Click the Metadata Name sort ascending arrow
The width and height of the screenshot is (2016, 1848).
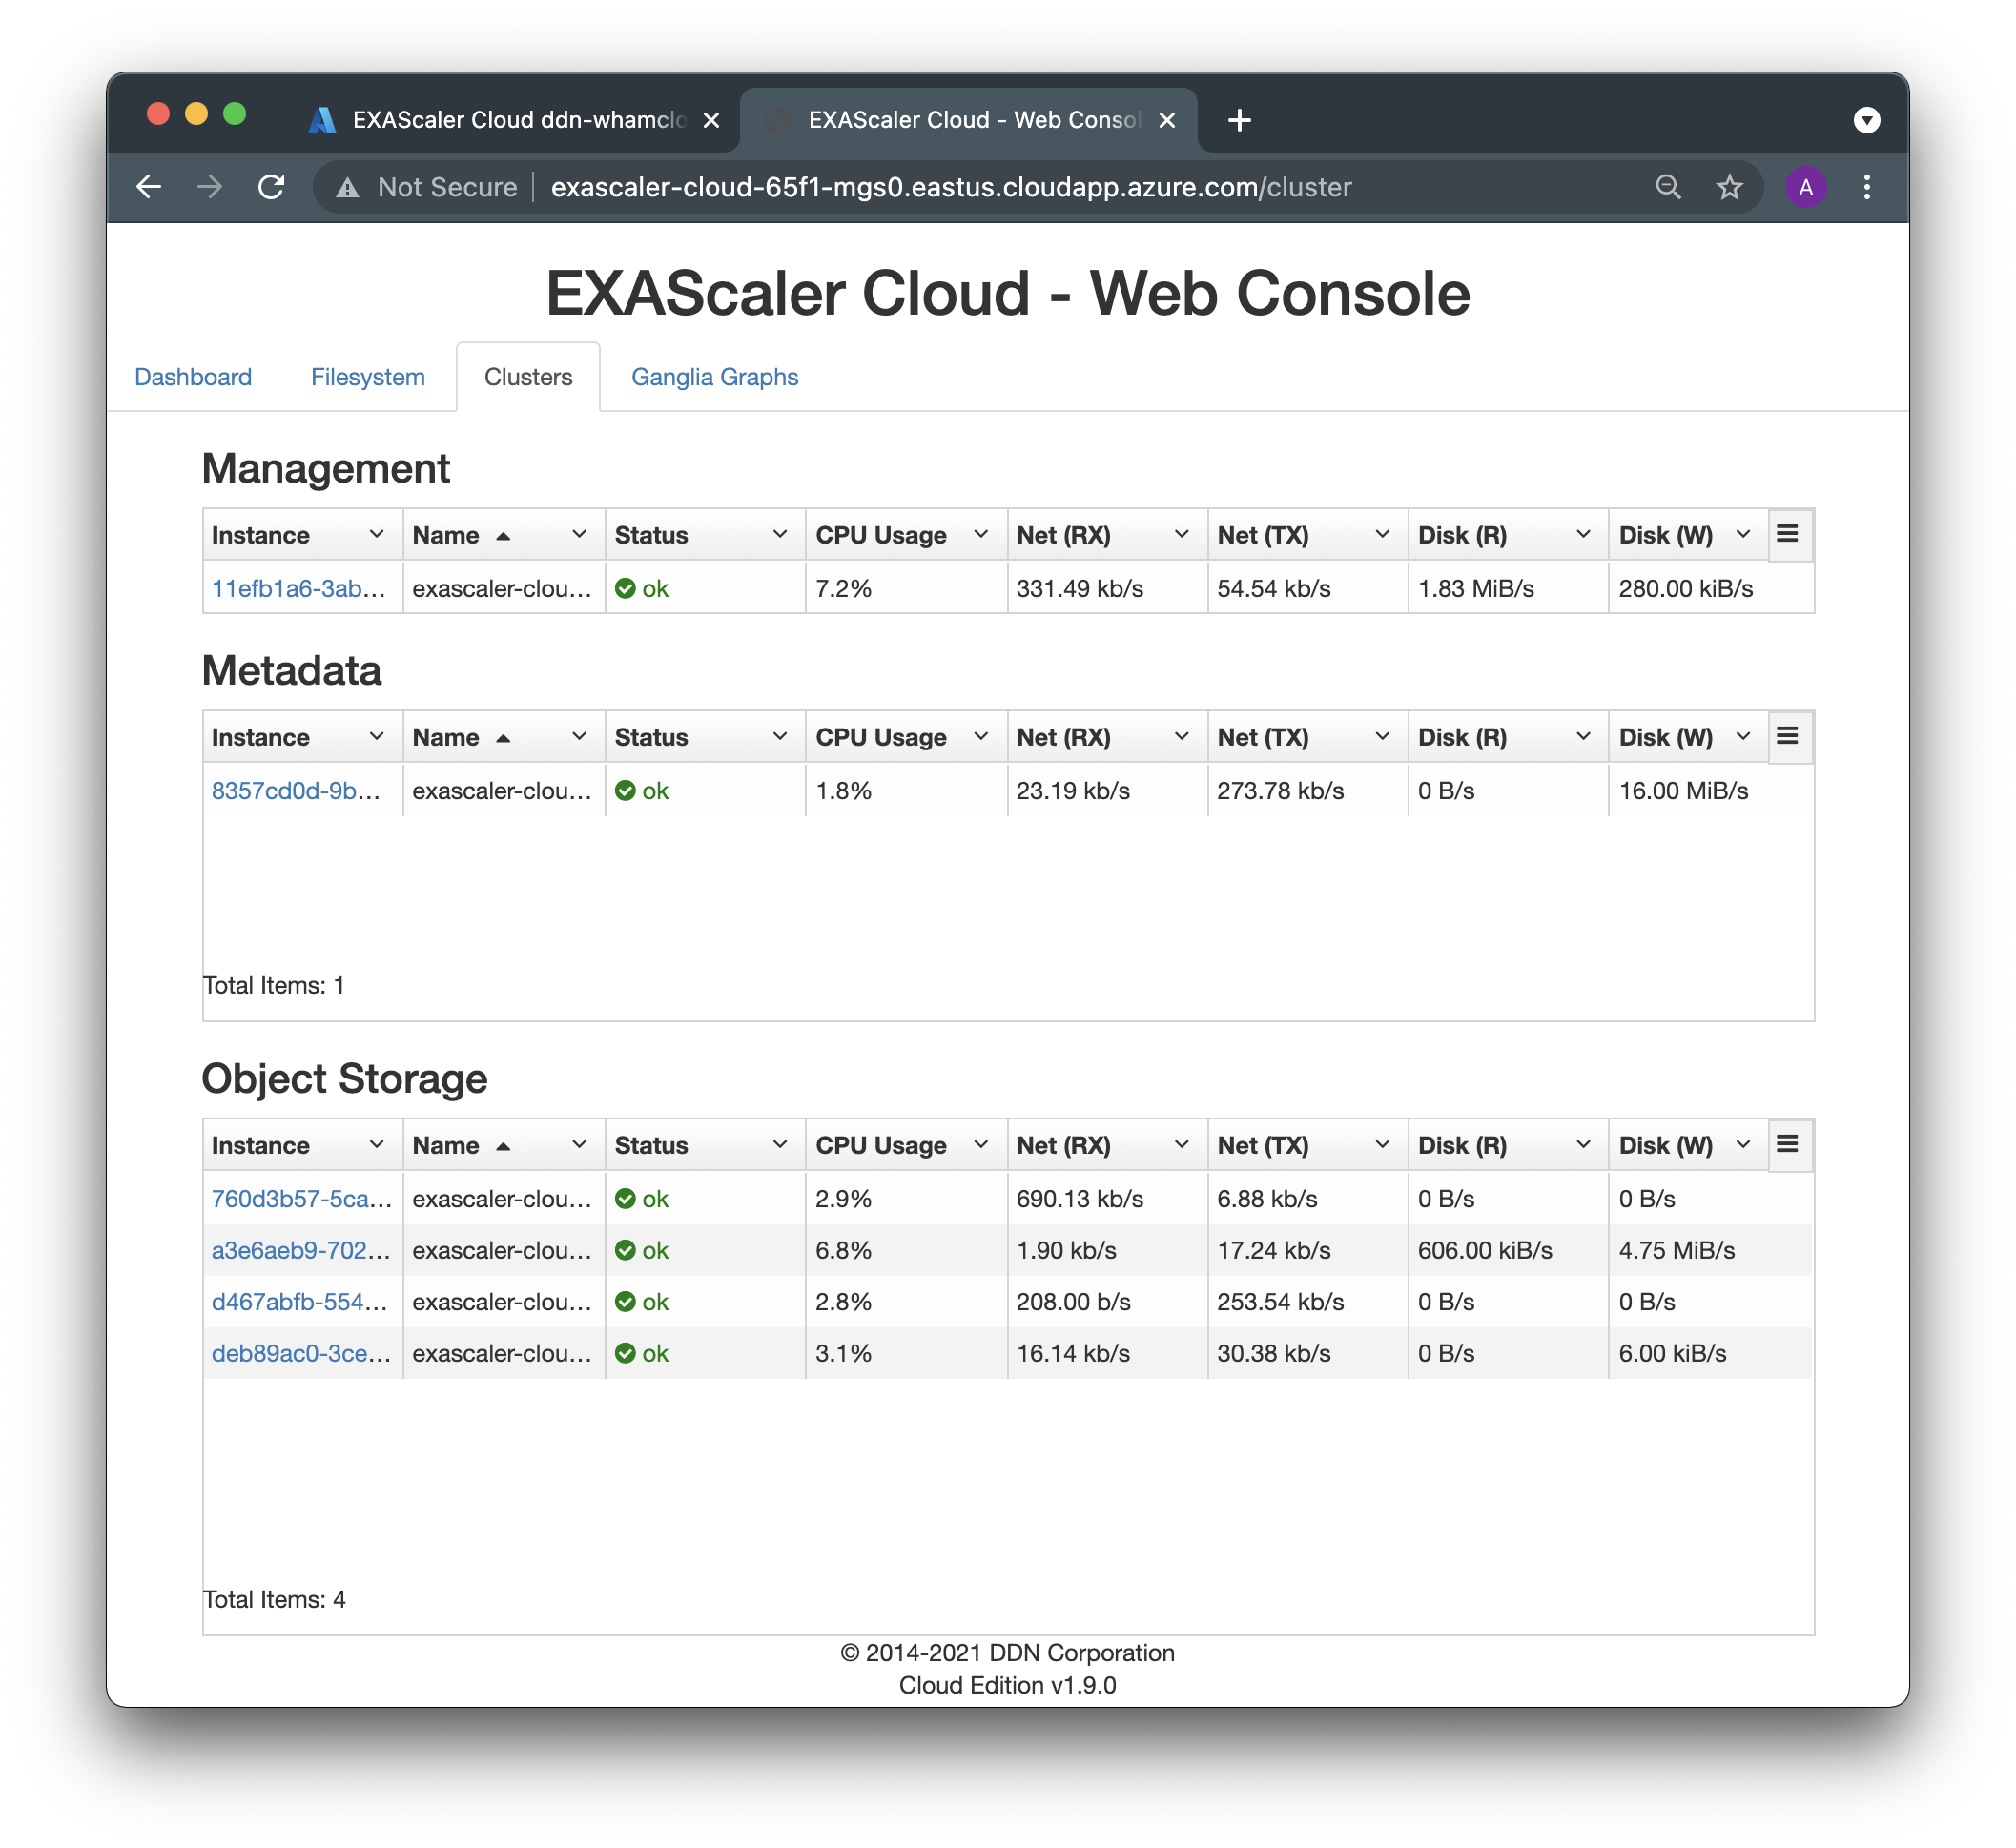[503, 739]
